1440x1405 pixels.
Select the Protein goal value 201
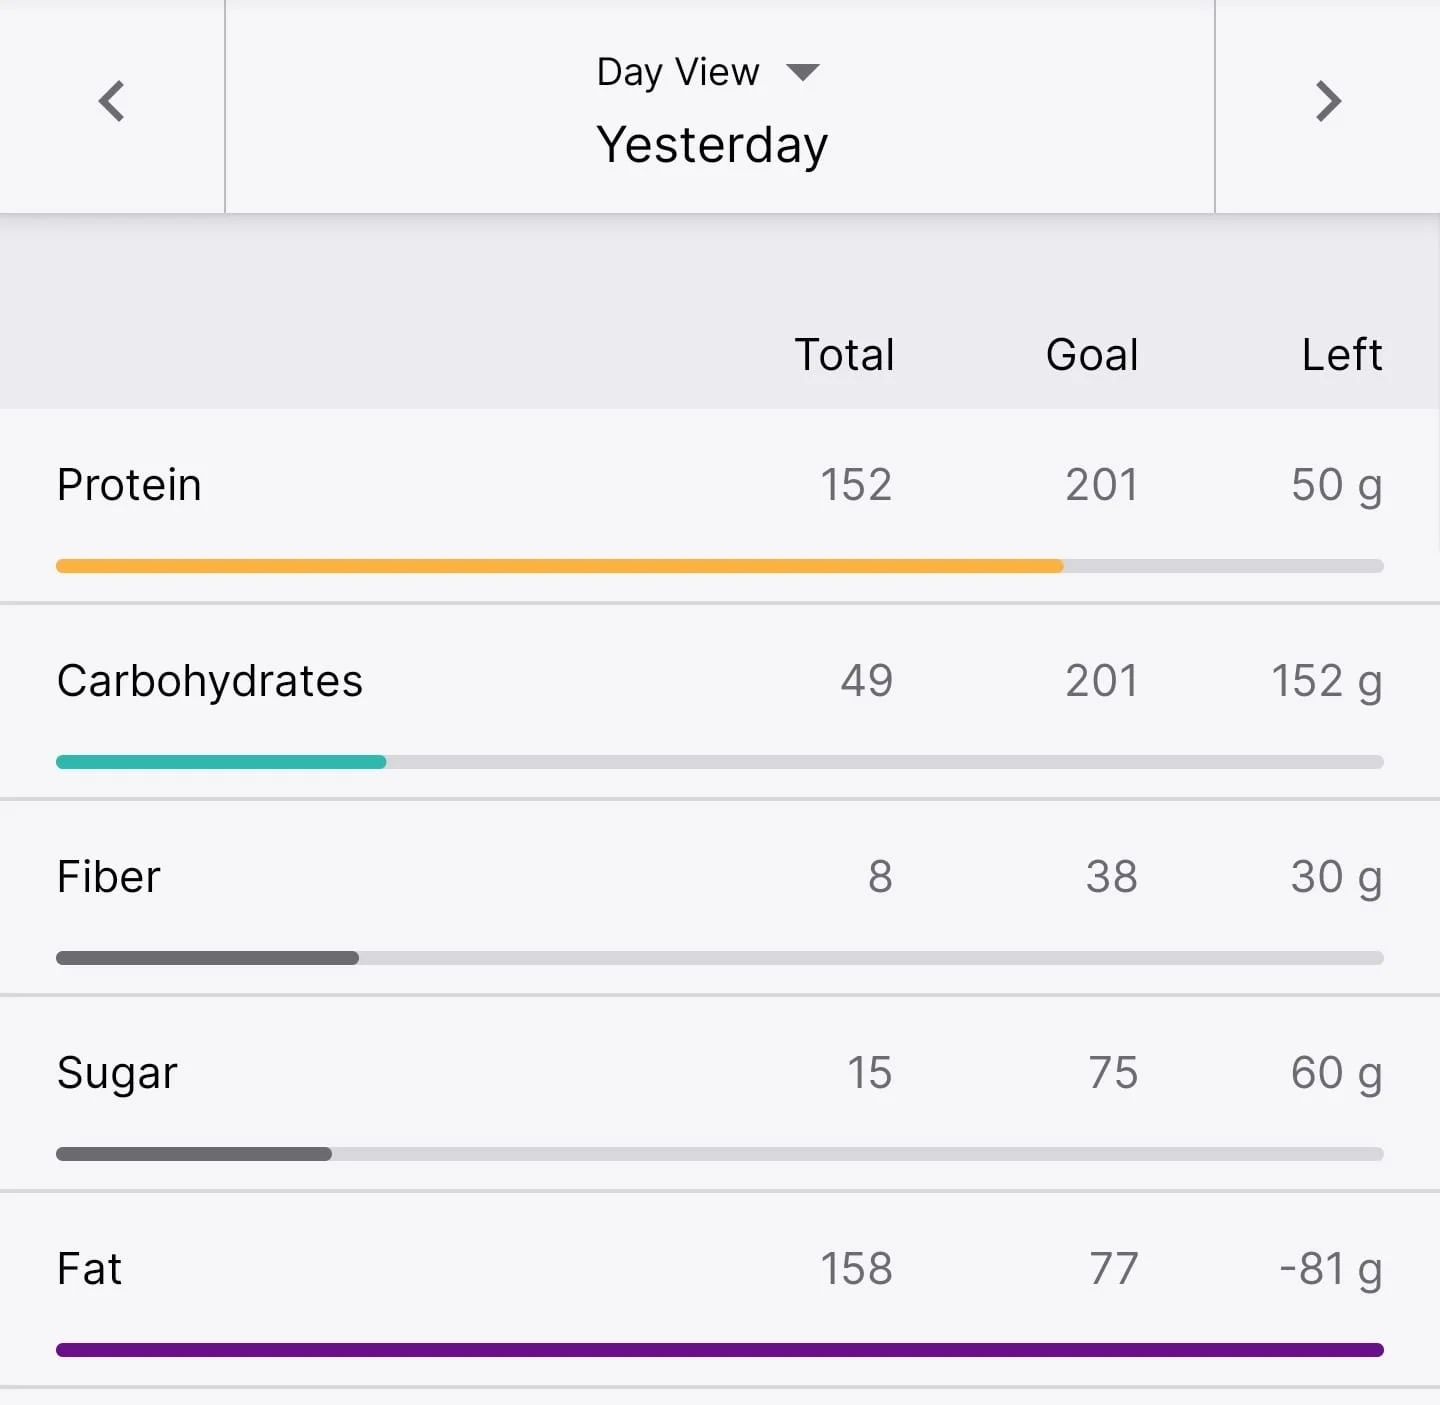click(x=1101, y=485)
